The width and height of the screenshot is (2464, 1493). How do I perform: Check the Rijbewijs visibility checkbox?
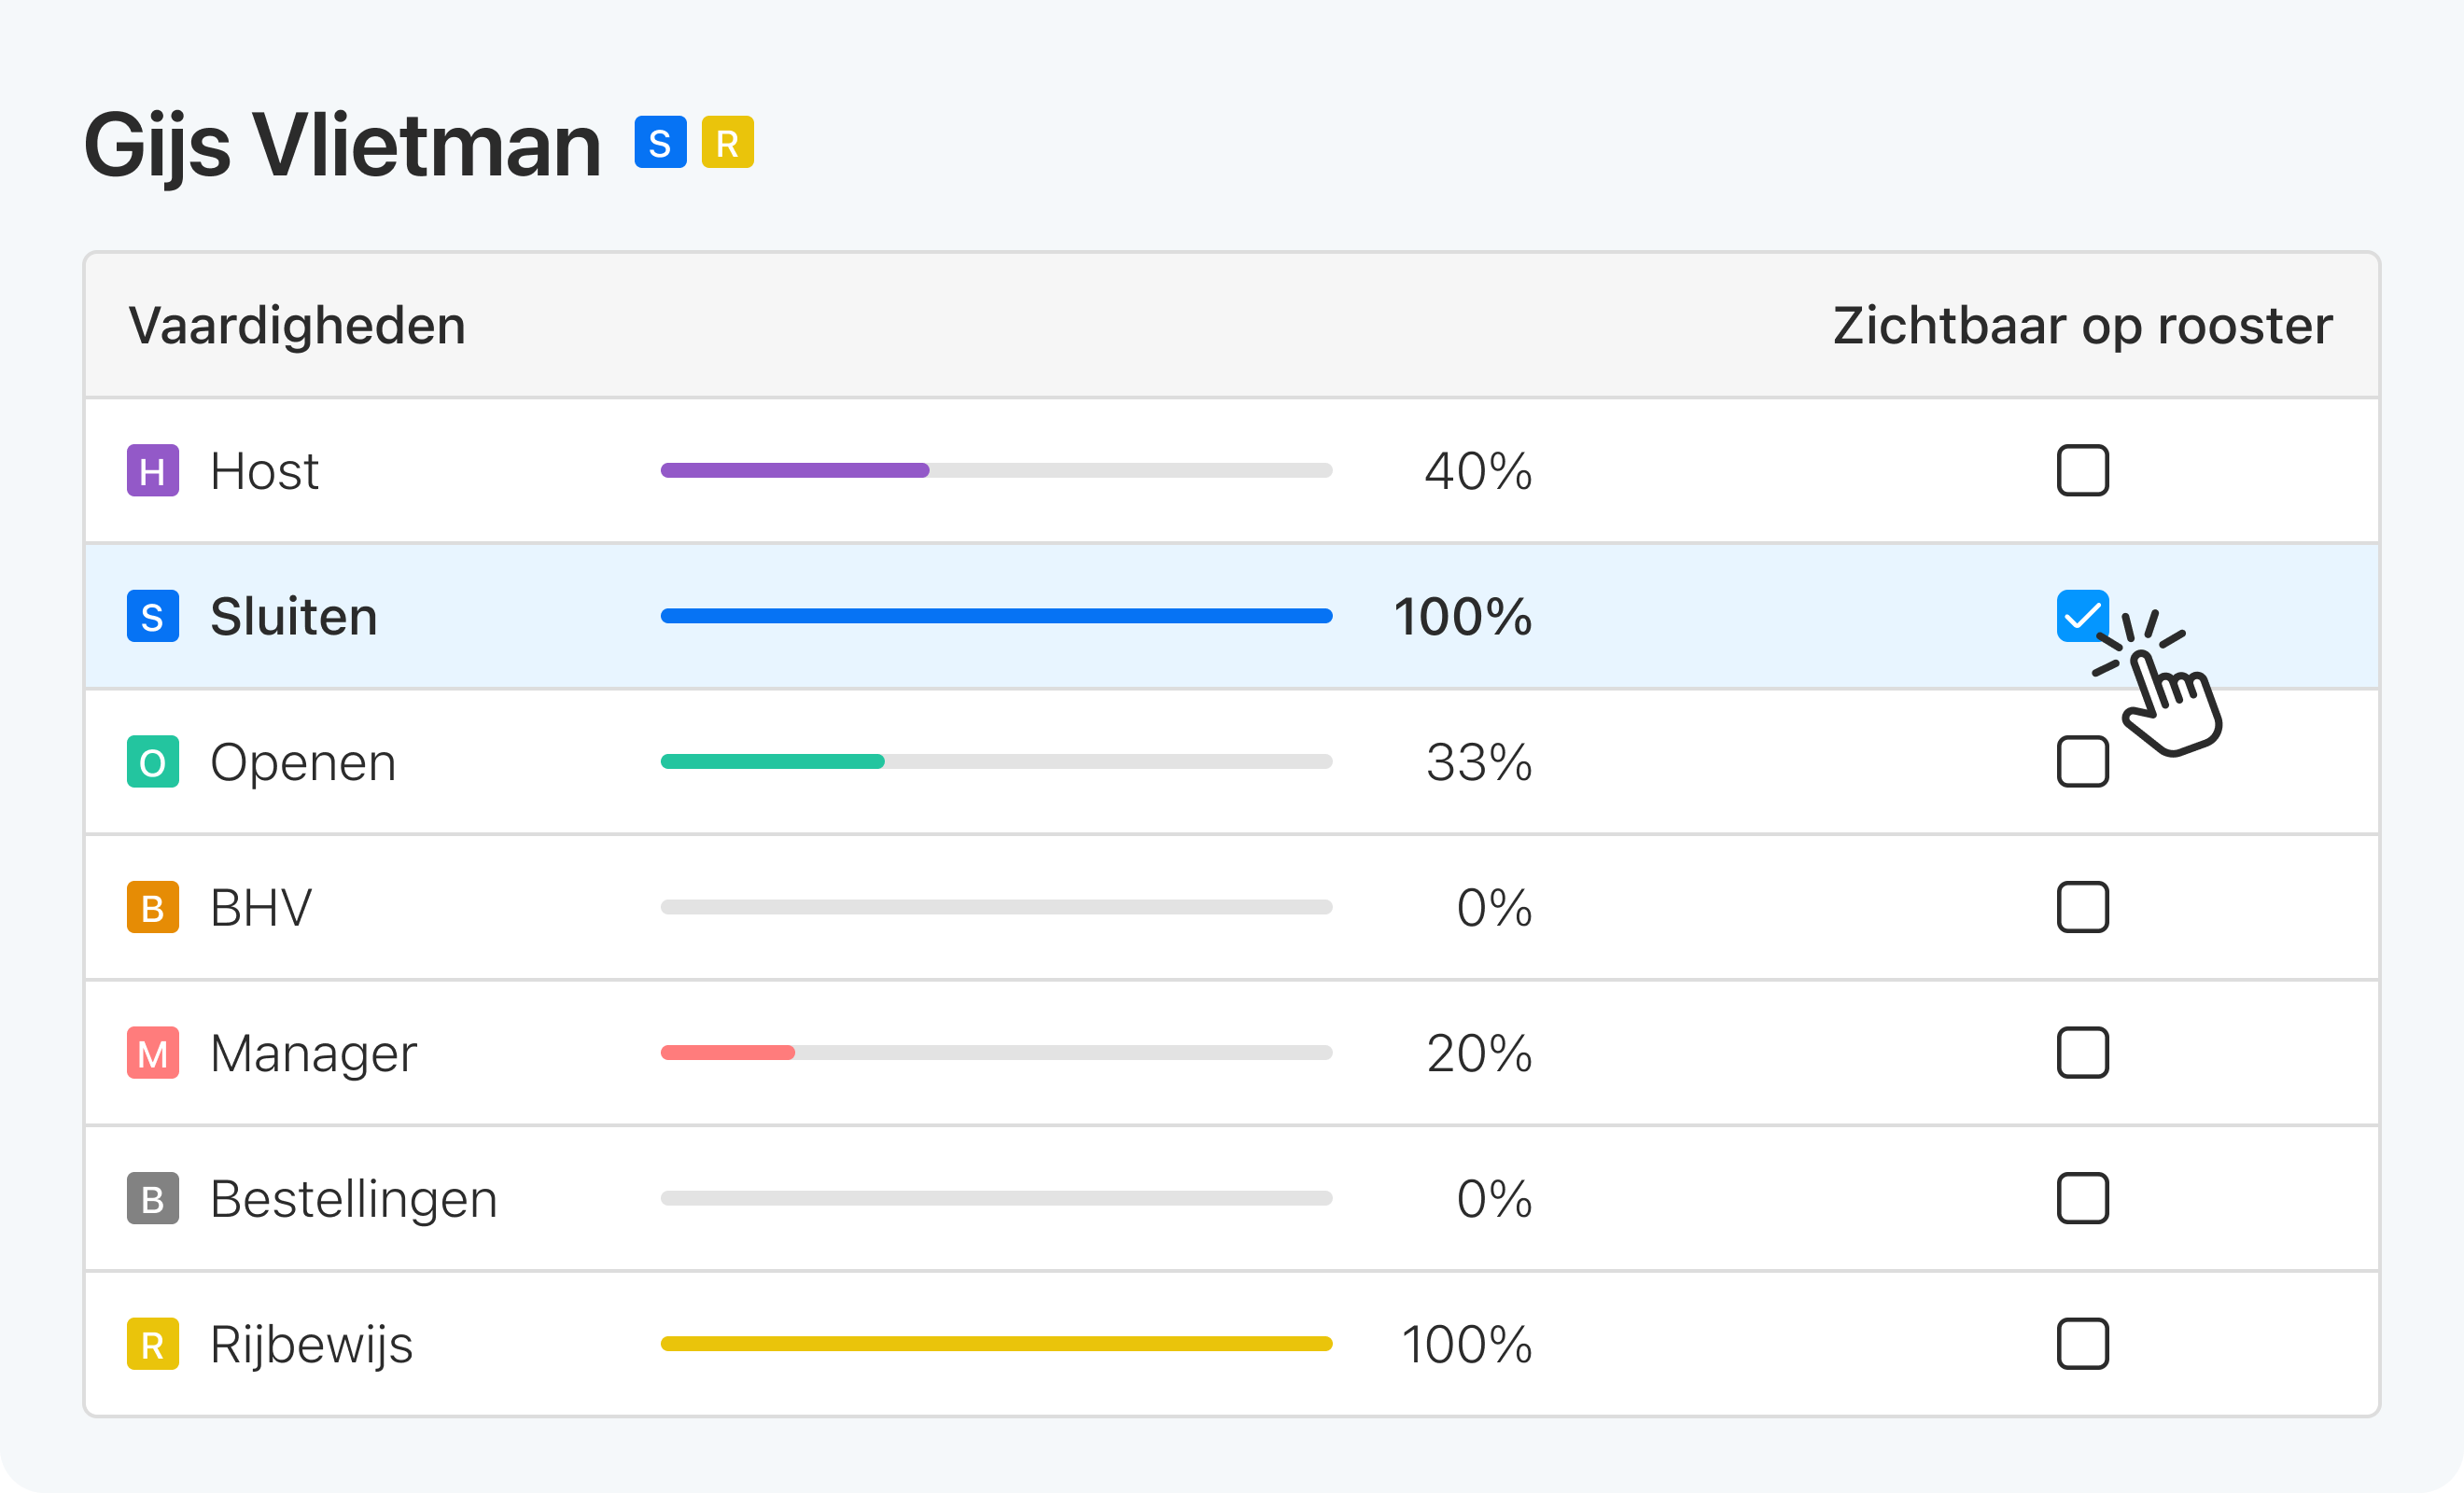[x=2084, y=1345]
